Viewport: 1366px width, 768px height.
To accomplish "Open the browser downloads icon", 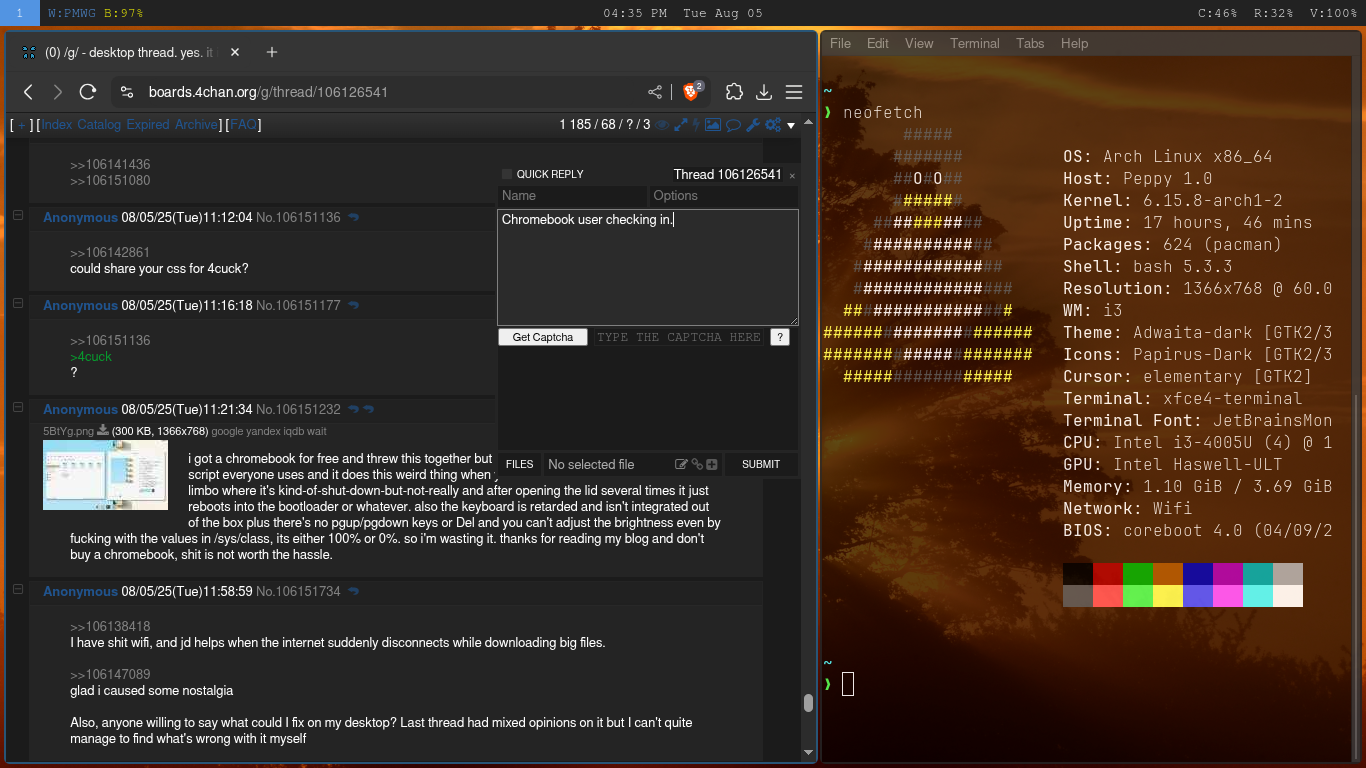I will 764,92.
